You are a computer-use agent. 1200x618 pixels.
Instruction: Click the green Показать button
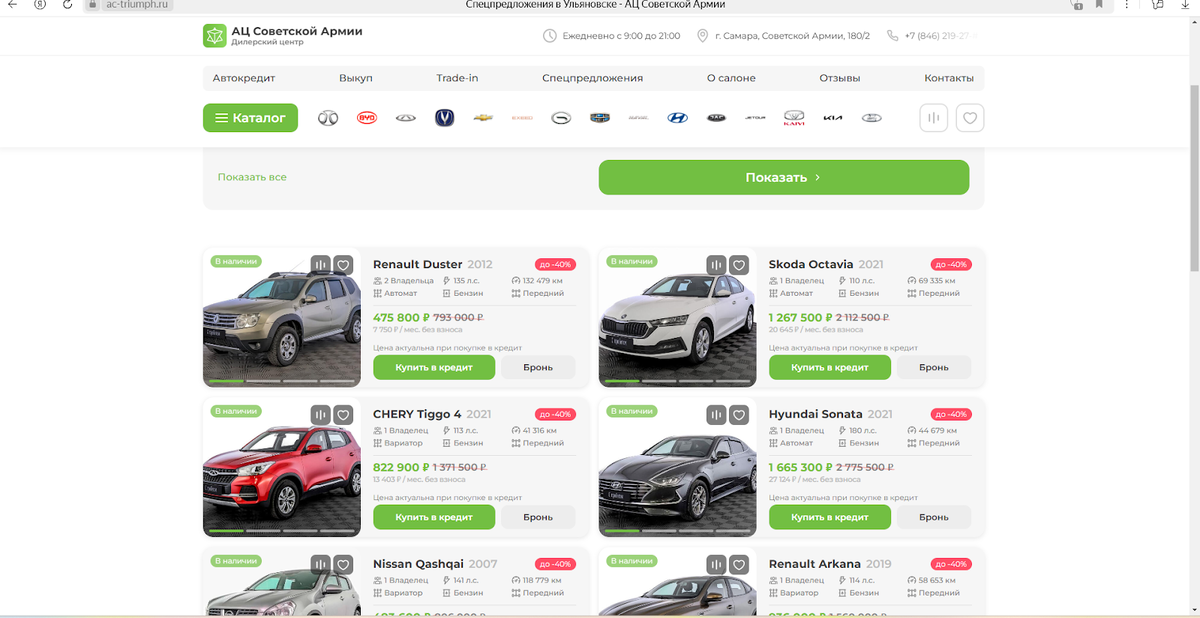click(784, 177)
